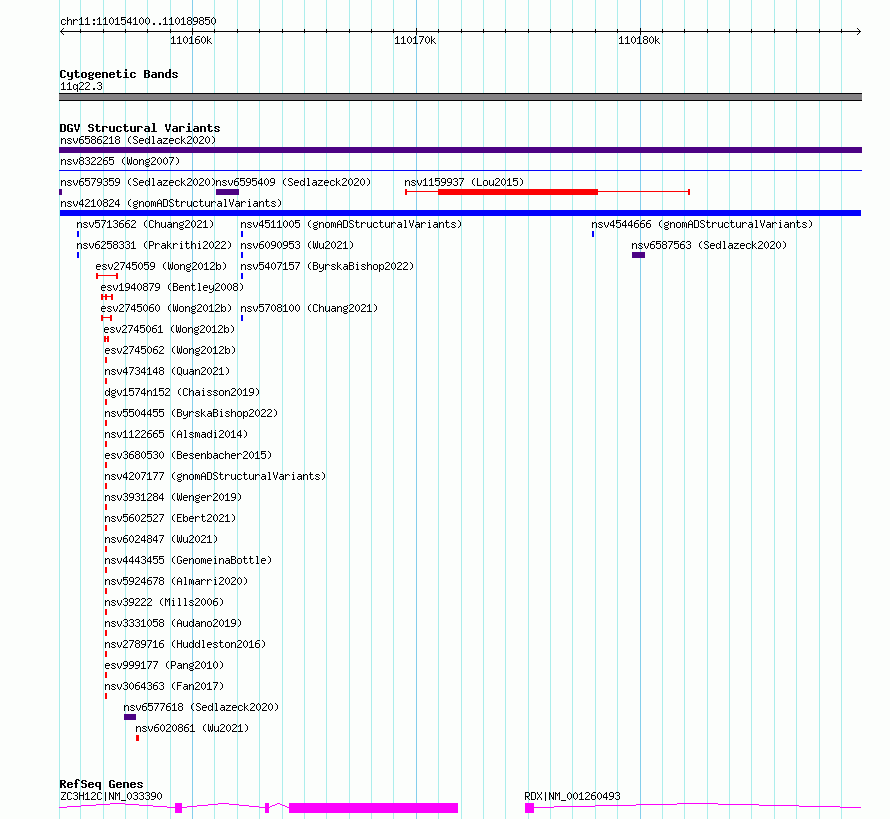Click the 11q22.3 band label

(81, 86)
